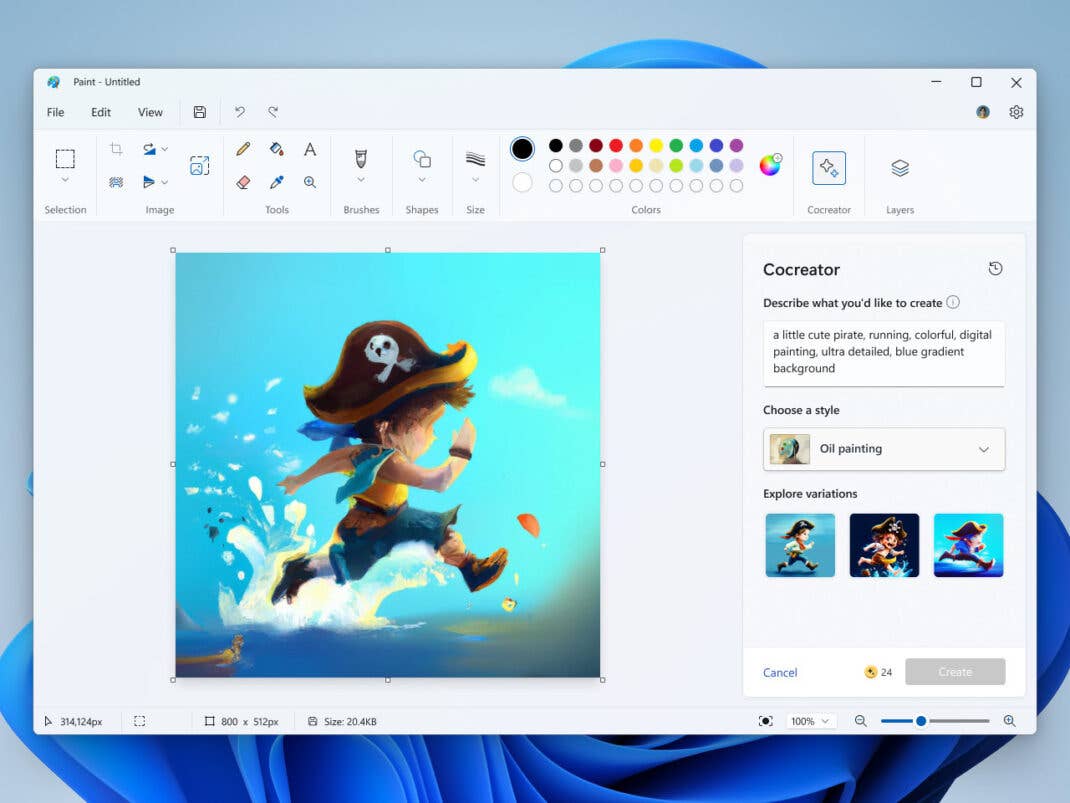Open the View menu

point(149,112)
